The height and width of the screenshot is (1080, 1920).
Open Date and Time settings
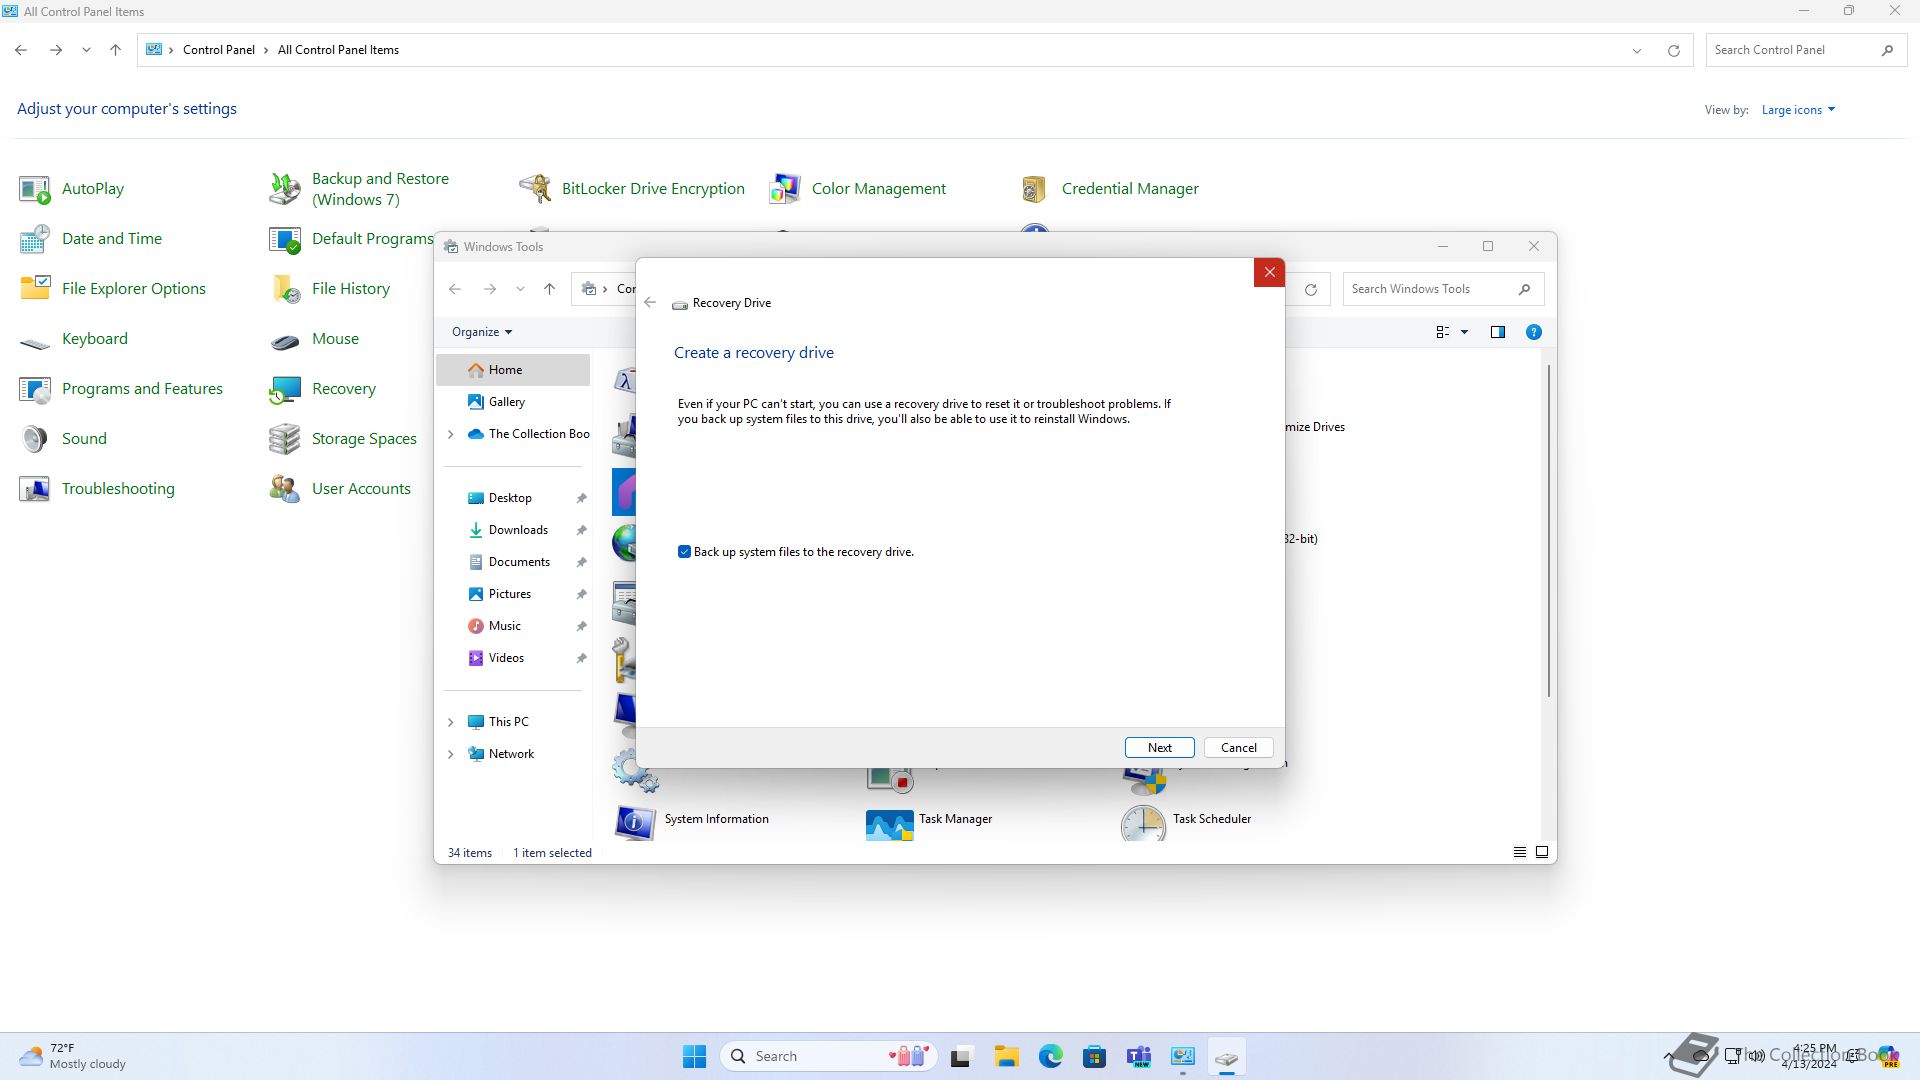[x=111, y=238]
